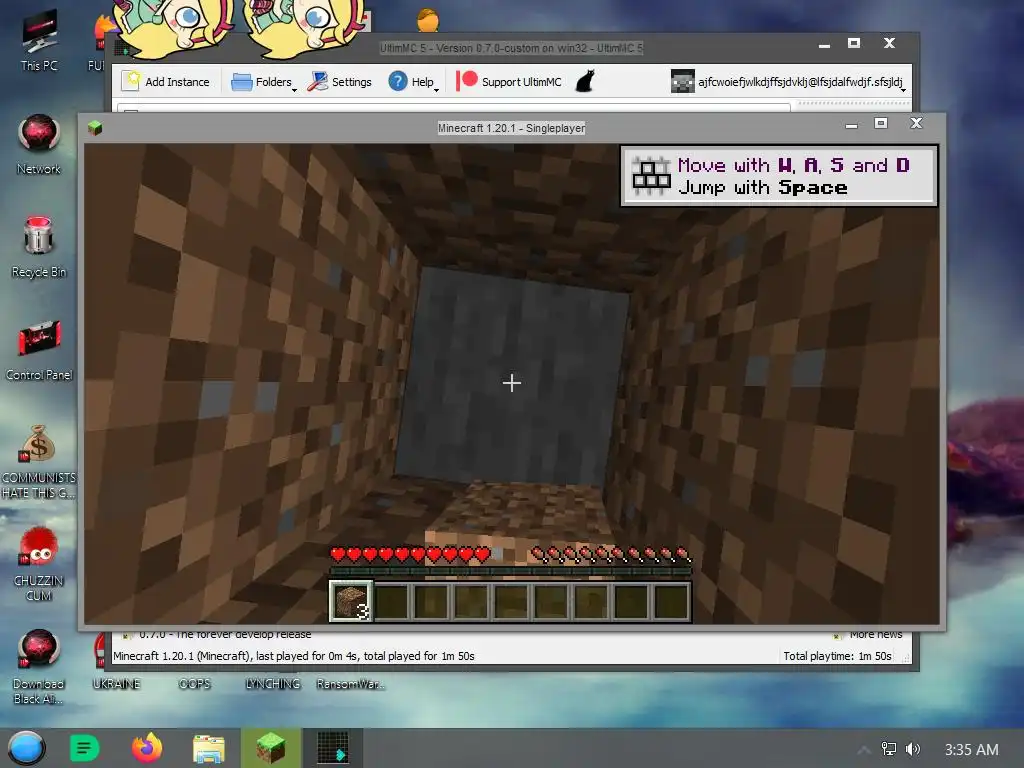Click the black cat icon in UltimMC toolbar
Screen dimensions: 1024x768
click(x=585, y=82)
